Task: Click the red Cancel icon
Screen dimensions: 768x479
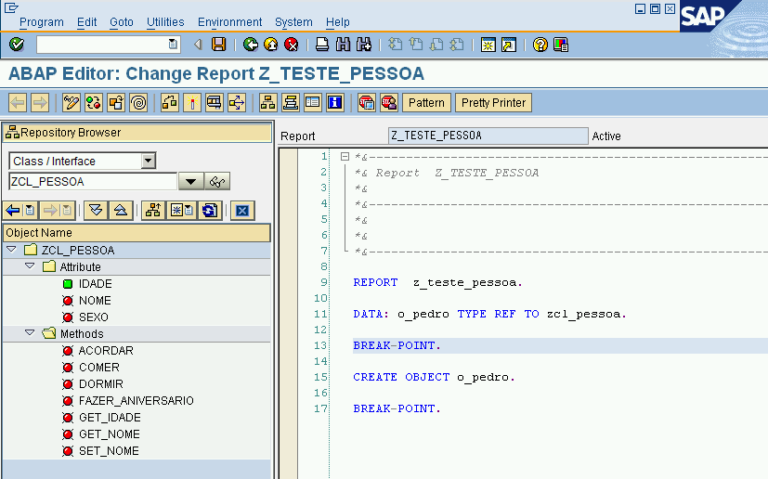Action: coord(291,45)
